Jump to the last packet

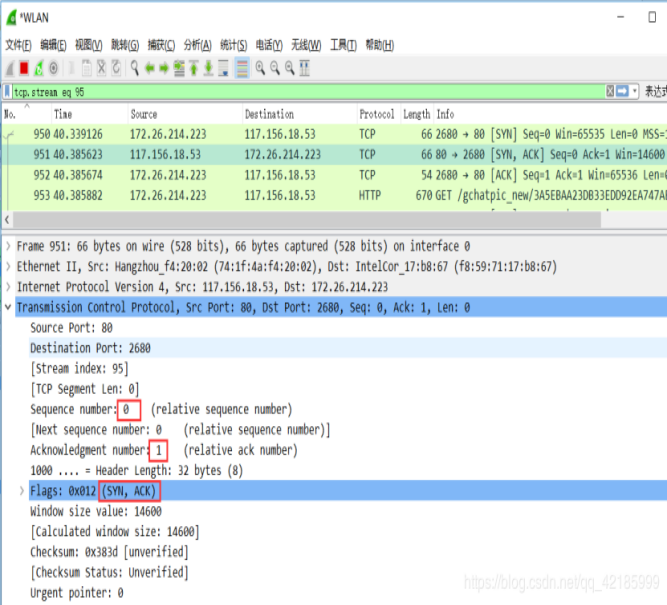[x=208, y=68]
